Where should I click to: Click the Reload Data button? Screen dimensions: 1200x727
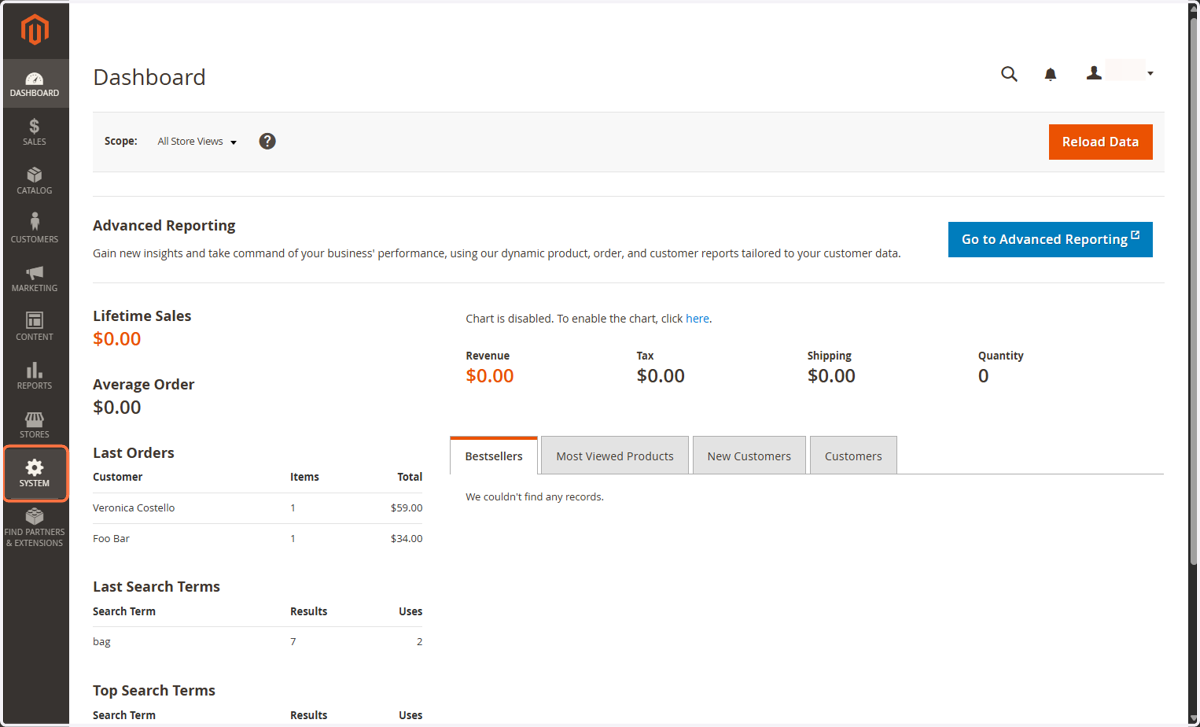coord(1100,142)
